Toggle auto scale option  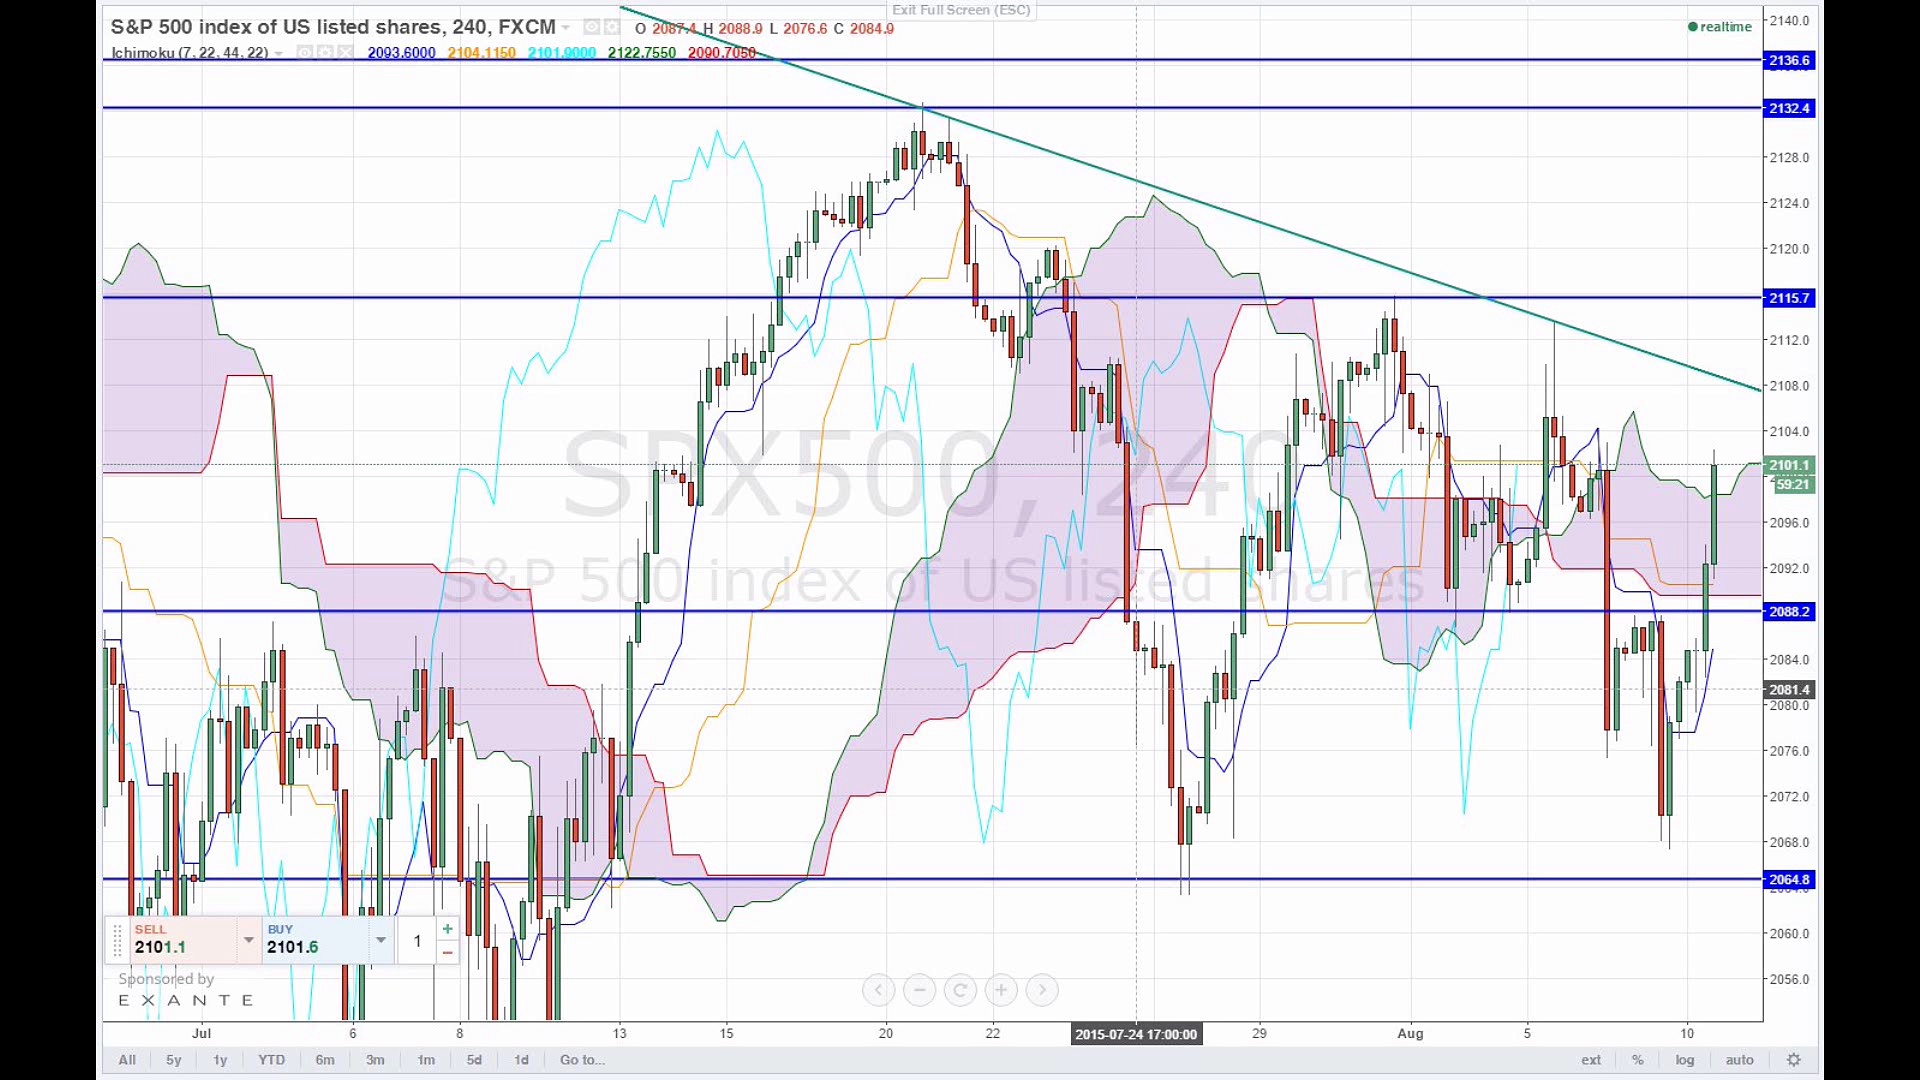(x=1739, y=1060)
